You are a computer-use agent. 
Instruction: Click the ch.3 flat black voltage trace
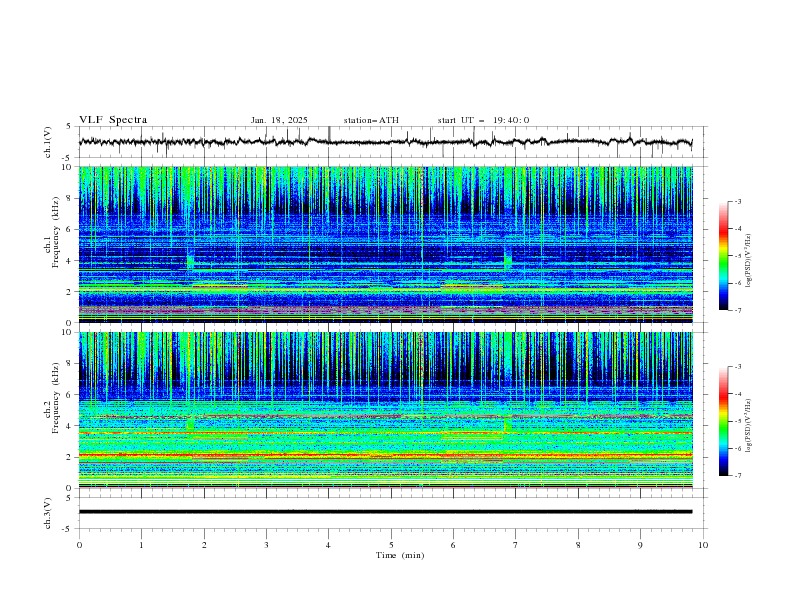click(385, 512)
